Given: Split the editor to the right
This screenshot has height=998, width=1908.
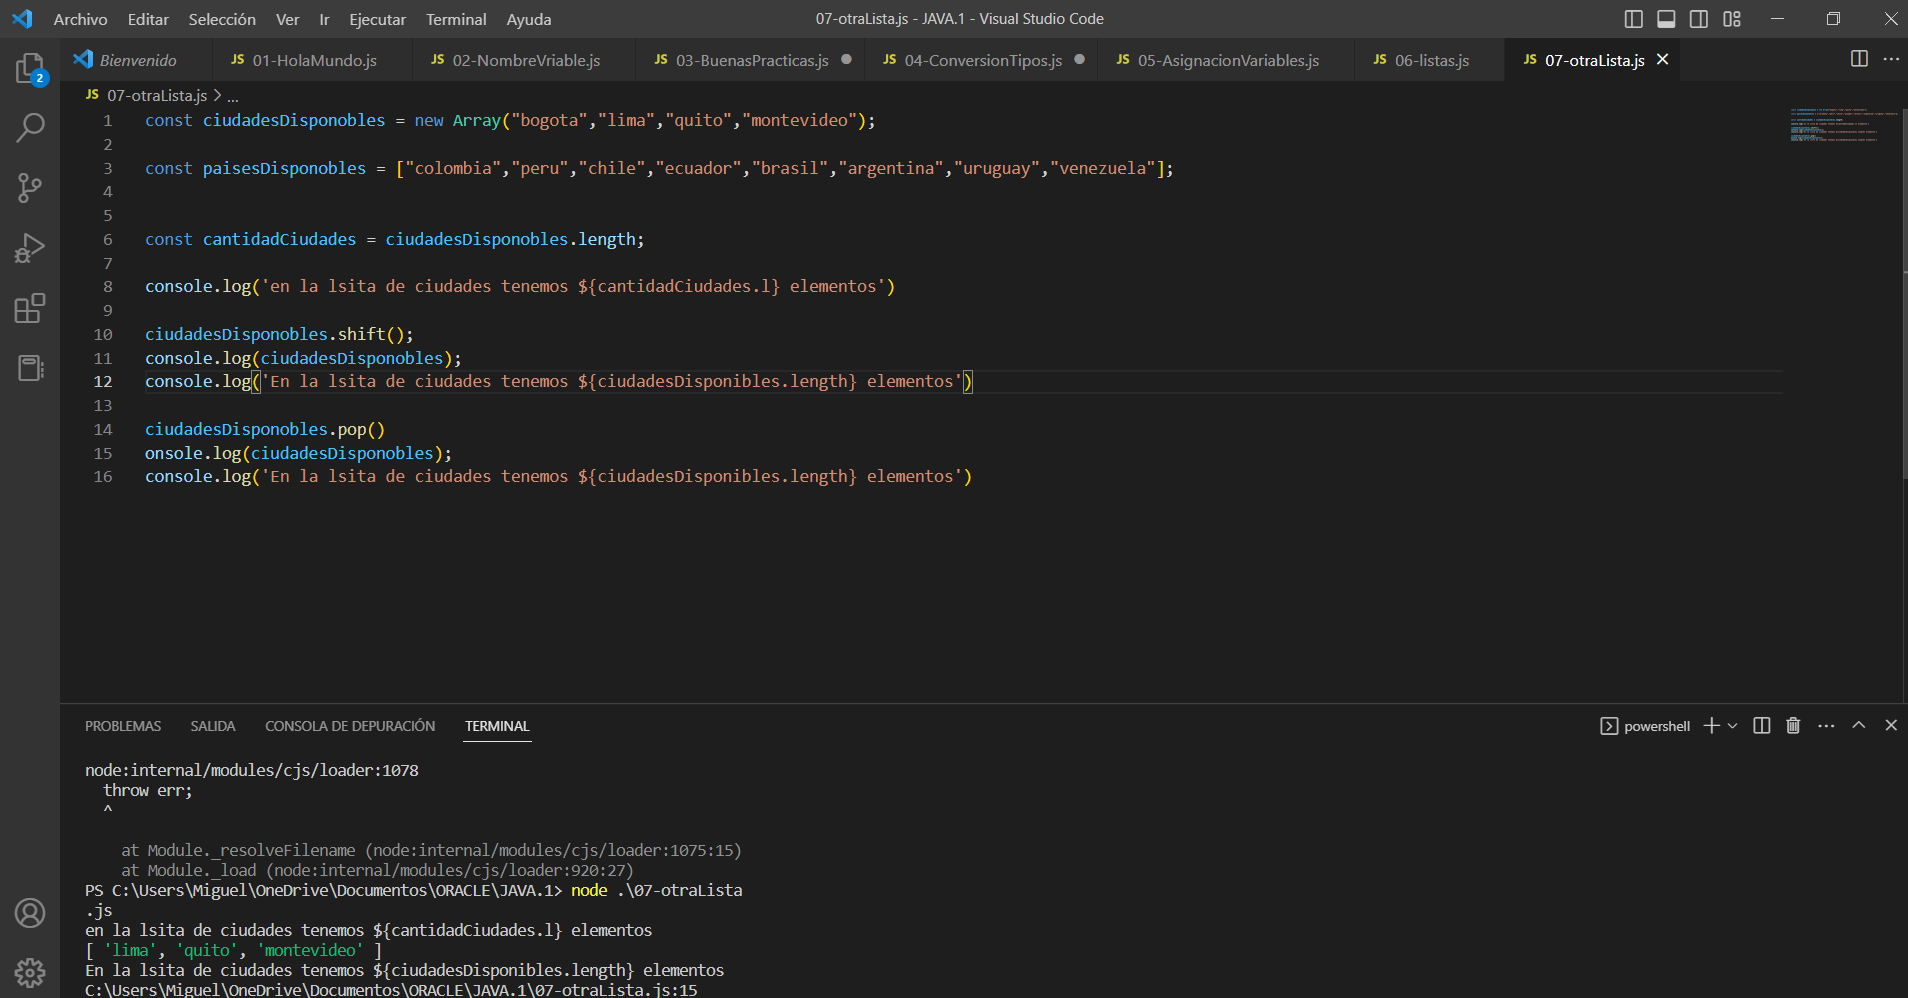Looking at the screenshot, I should (x=1859, y=59).
